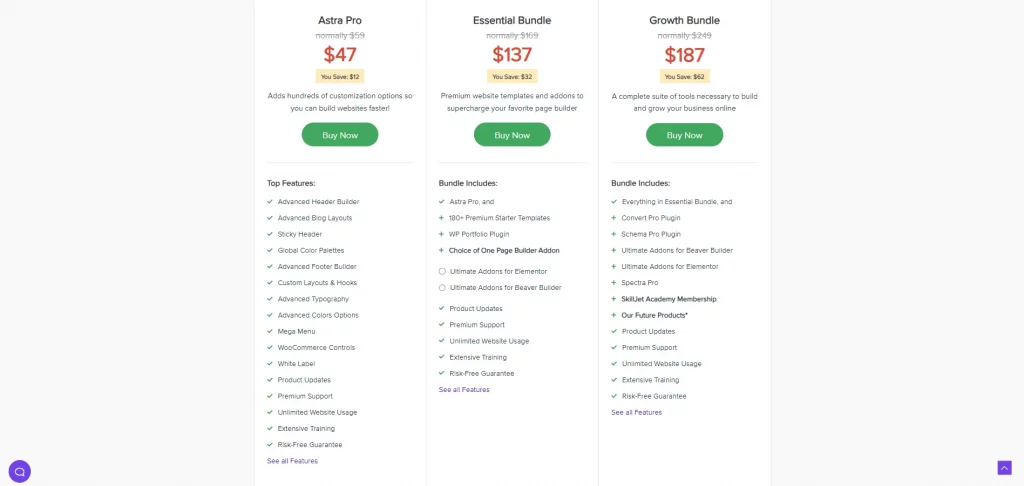1024x486 pixels.
Task: Click plus icon beside WP Portfolio Plugin
Action: click(441, 235)
